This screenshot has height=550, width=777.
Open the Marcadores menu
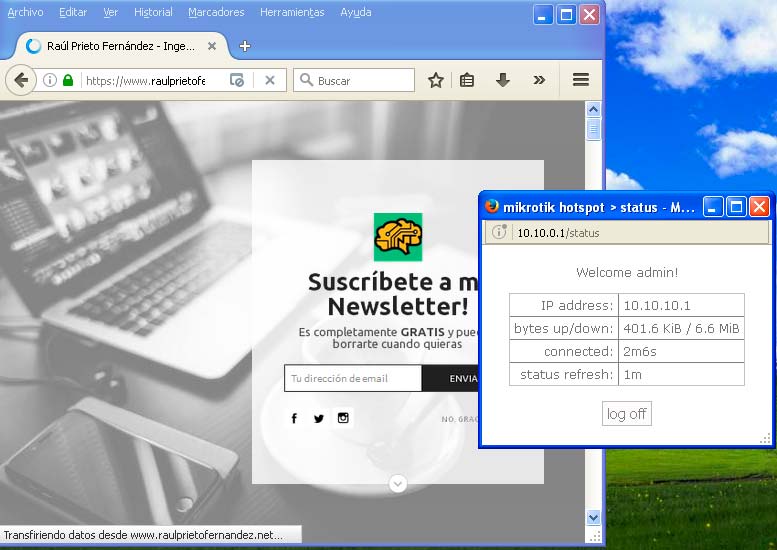click(x=216, y=12)
